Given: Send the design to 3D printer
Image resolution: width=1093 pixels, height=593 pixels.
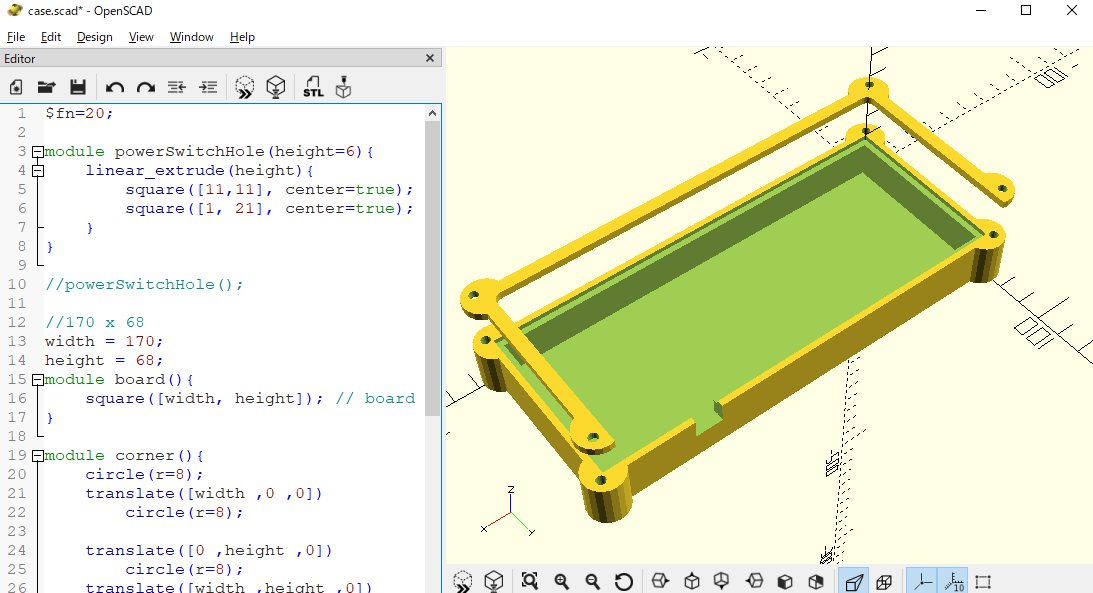Looking at the screenshot, I should pyautogui.click(x=343, y=87).
